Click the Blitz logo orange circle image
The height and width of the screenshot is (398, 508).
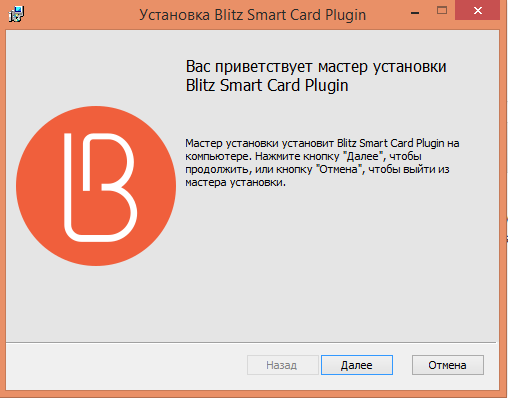96,186
